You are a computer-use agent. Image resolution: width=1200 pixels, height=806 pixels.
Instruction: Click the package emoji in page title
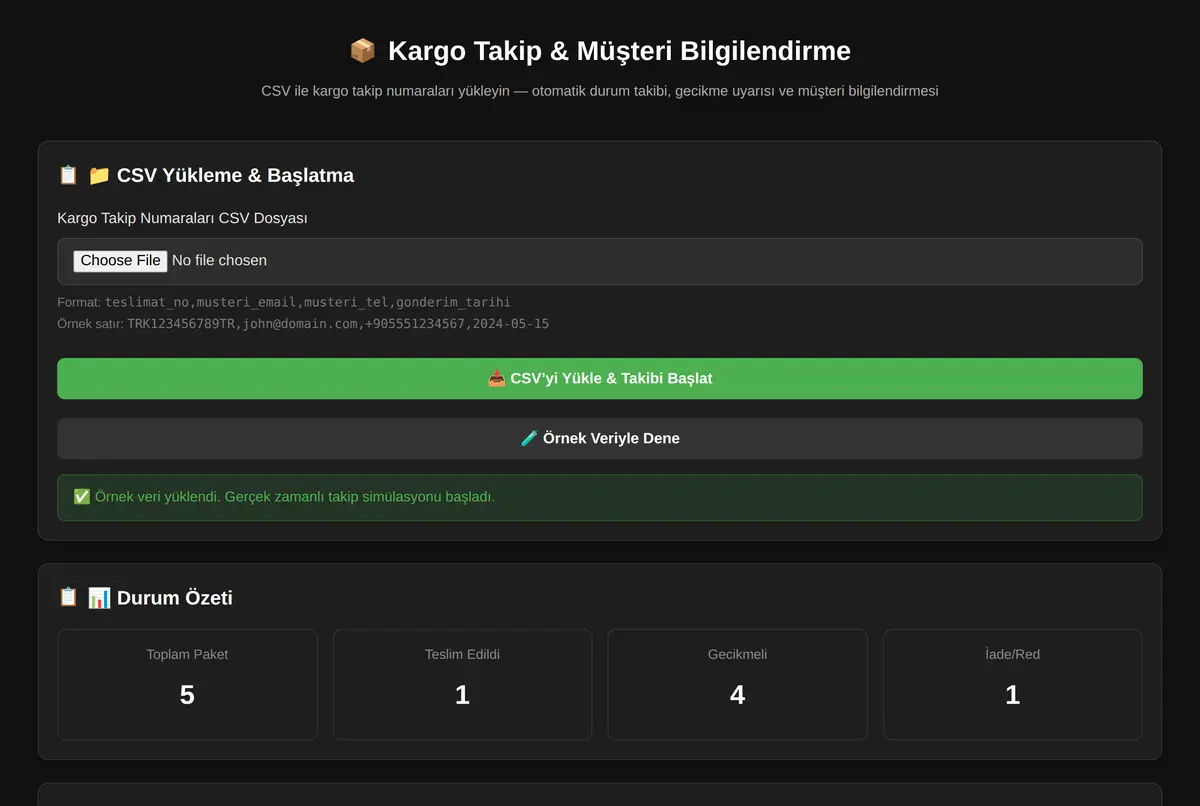(362, 50)
